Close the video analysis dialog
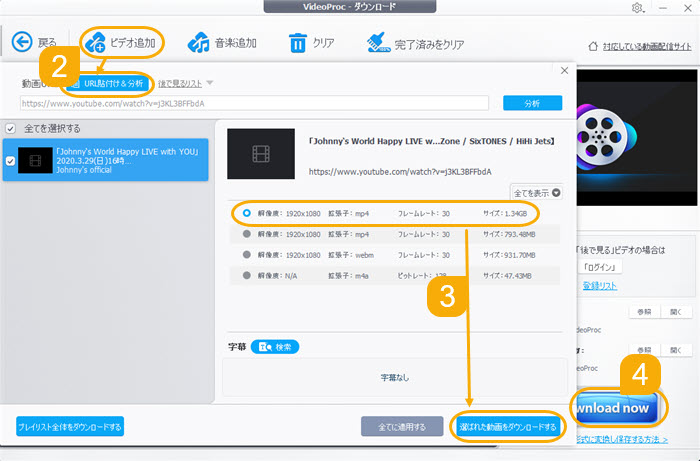Image resolution: width=700 pixels, height=461 pixels. [564, 71]
